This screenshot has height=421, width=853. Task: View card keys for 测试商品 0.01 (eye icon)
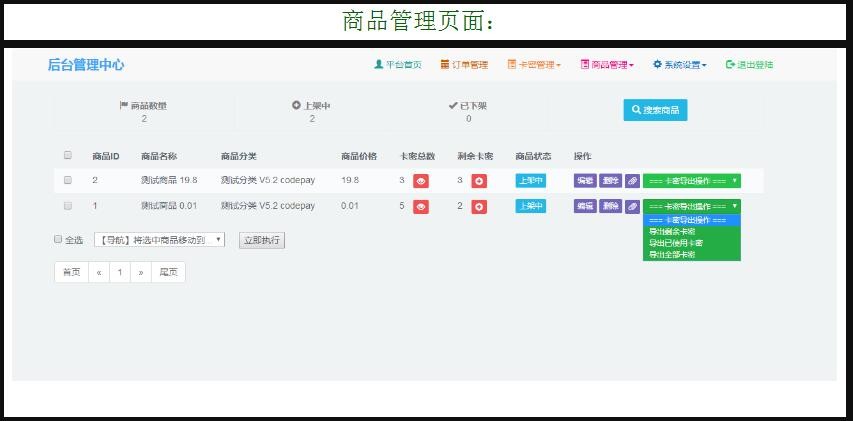tap(421, 207)
